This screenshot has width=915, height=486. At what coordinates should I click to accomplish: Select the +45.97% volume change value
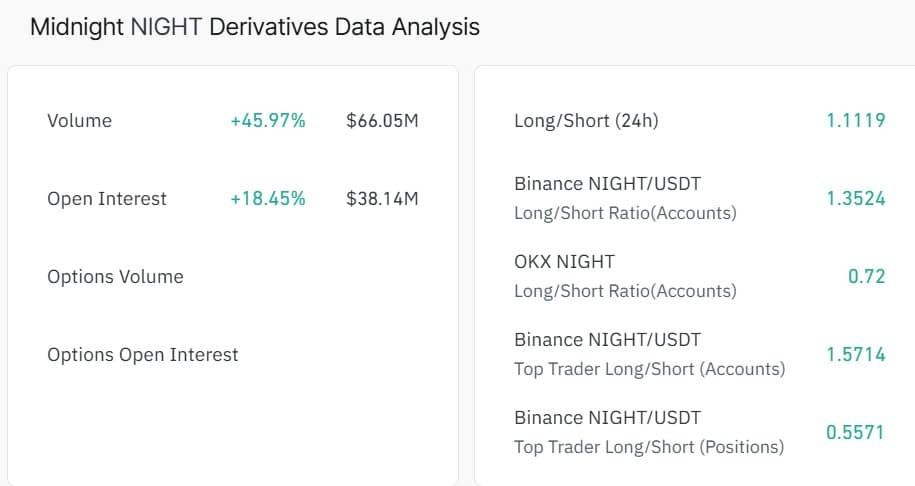tap(267, 121)
